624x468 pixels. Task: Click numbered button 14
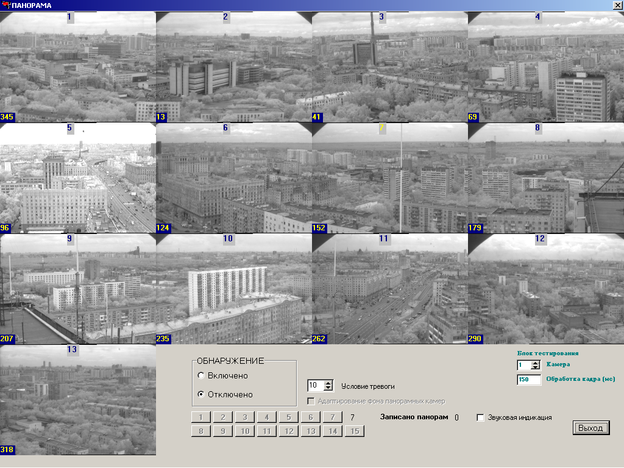332,431
